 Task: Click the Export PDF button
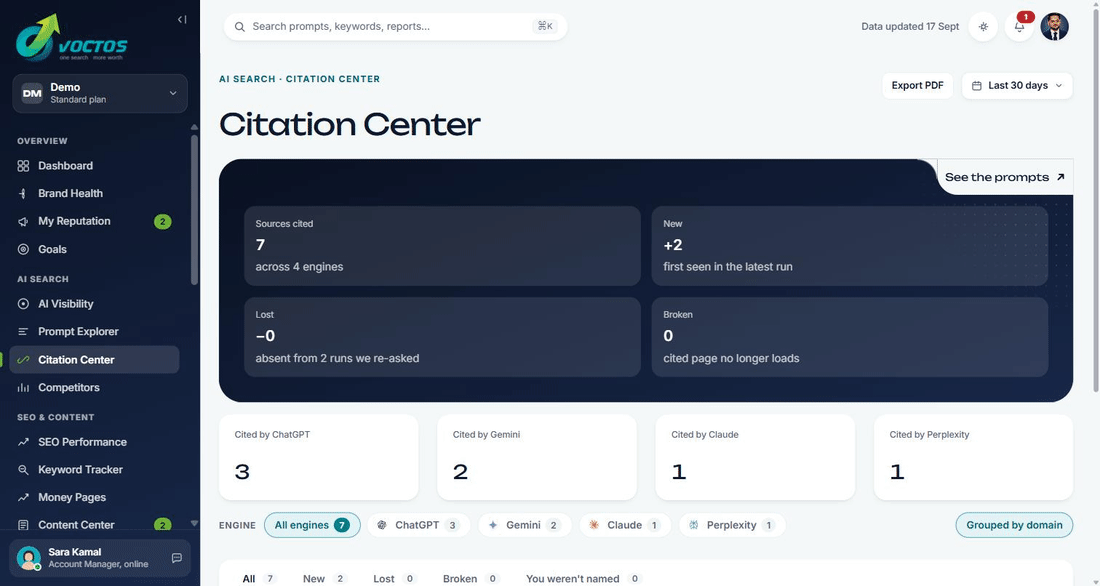[918, 86]
